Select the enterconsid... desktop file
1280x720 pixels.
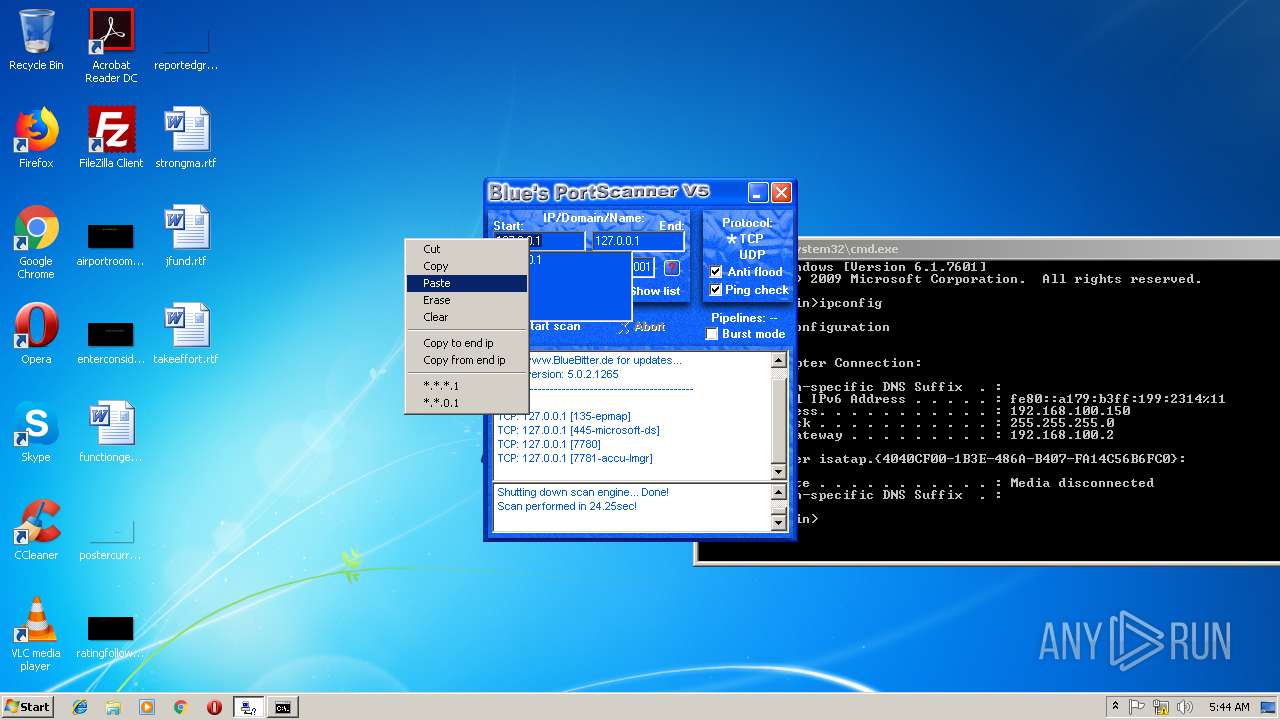point(111,342)
